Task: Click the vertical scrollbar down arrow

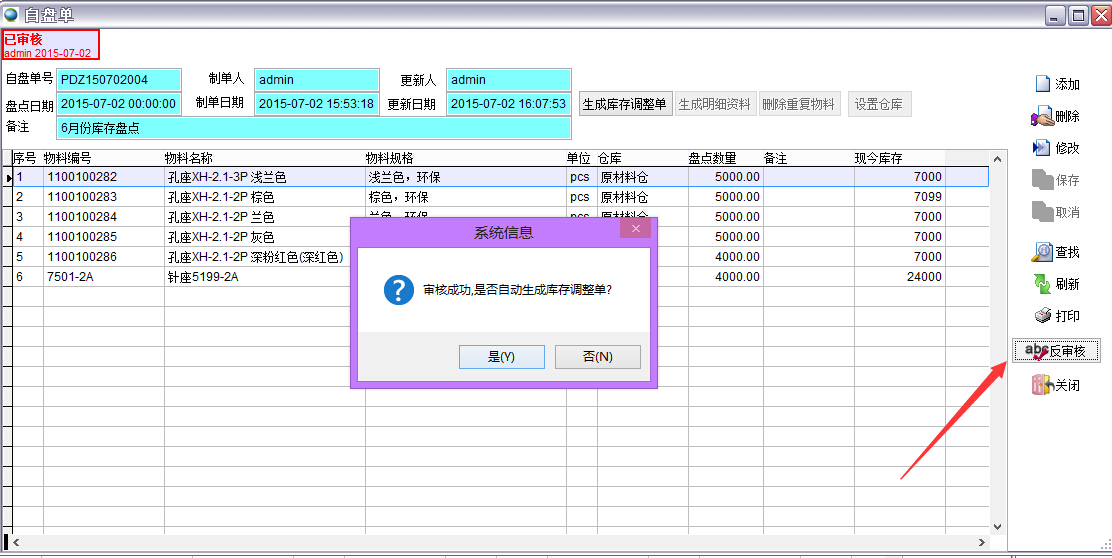Action: [997, 526]
